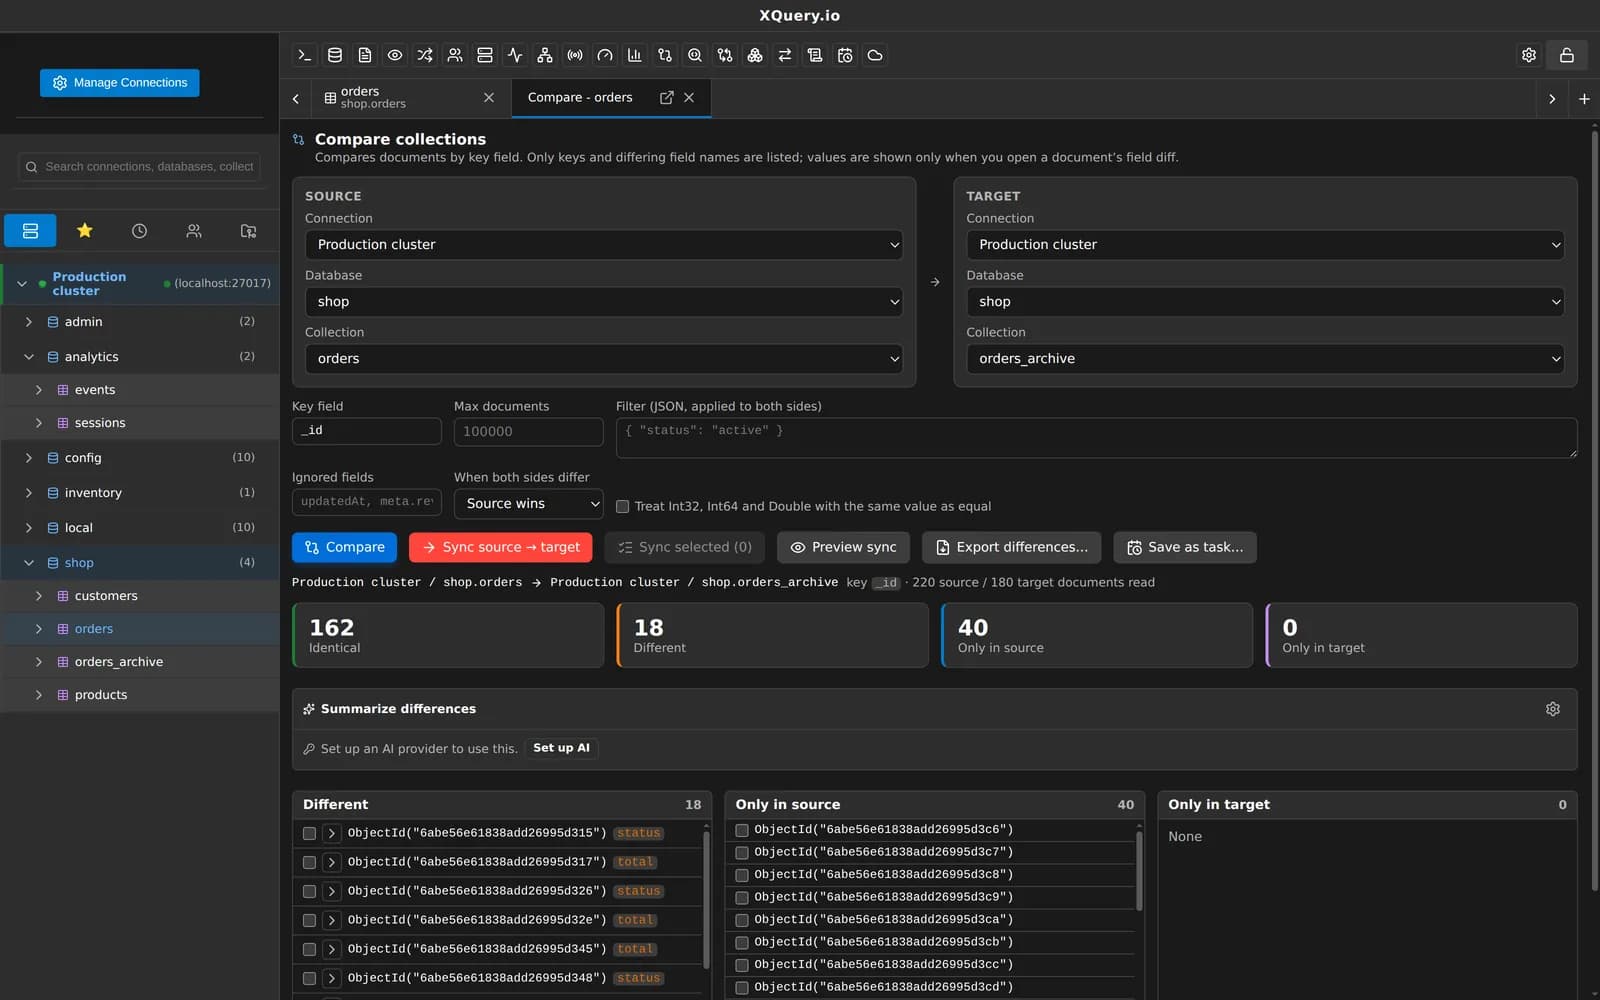The image size is (1600, 1000).
Task: Click the blue Compare button
Action: click(344, 547)
